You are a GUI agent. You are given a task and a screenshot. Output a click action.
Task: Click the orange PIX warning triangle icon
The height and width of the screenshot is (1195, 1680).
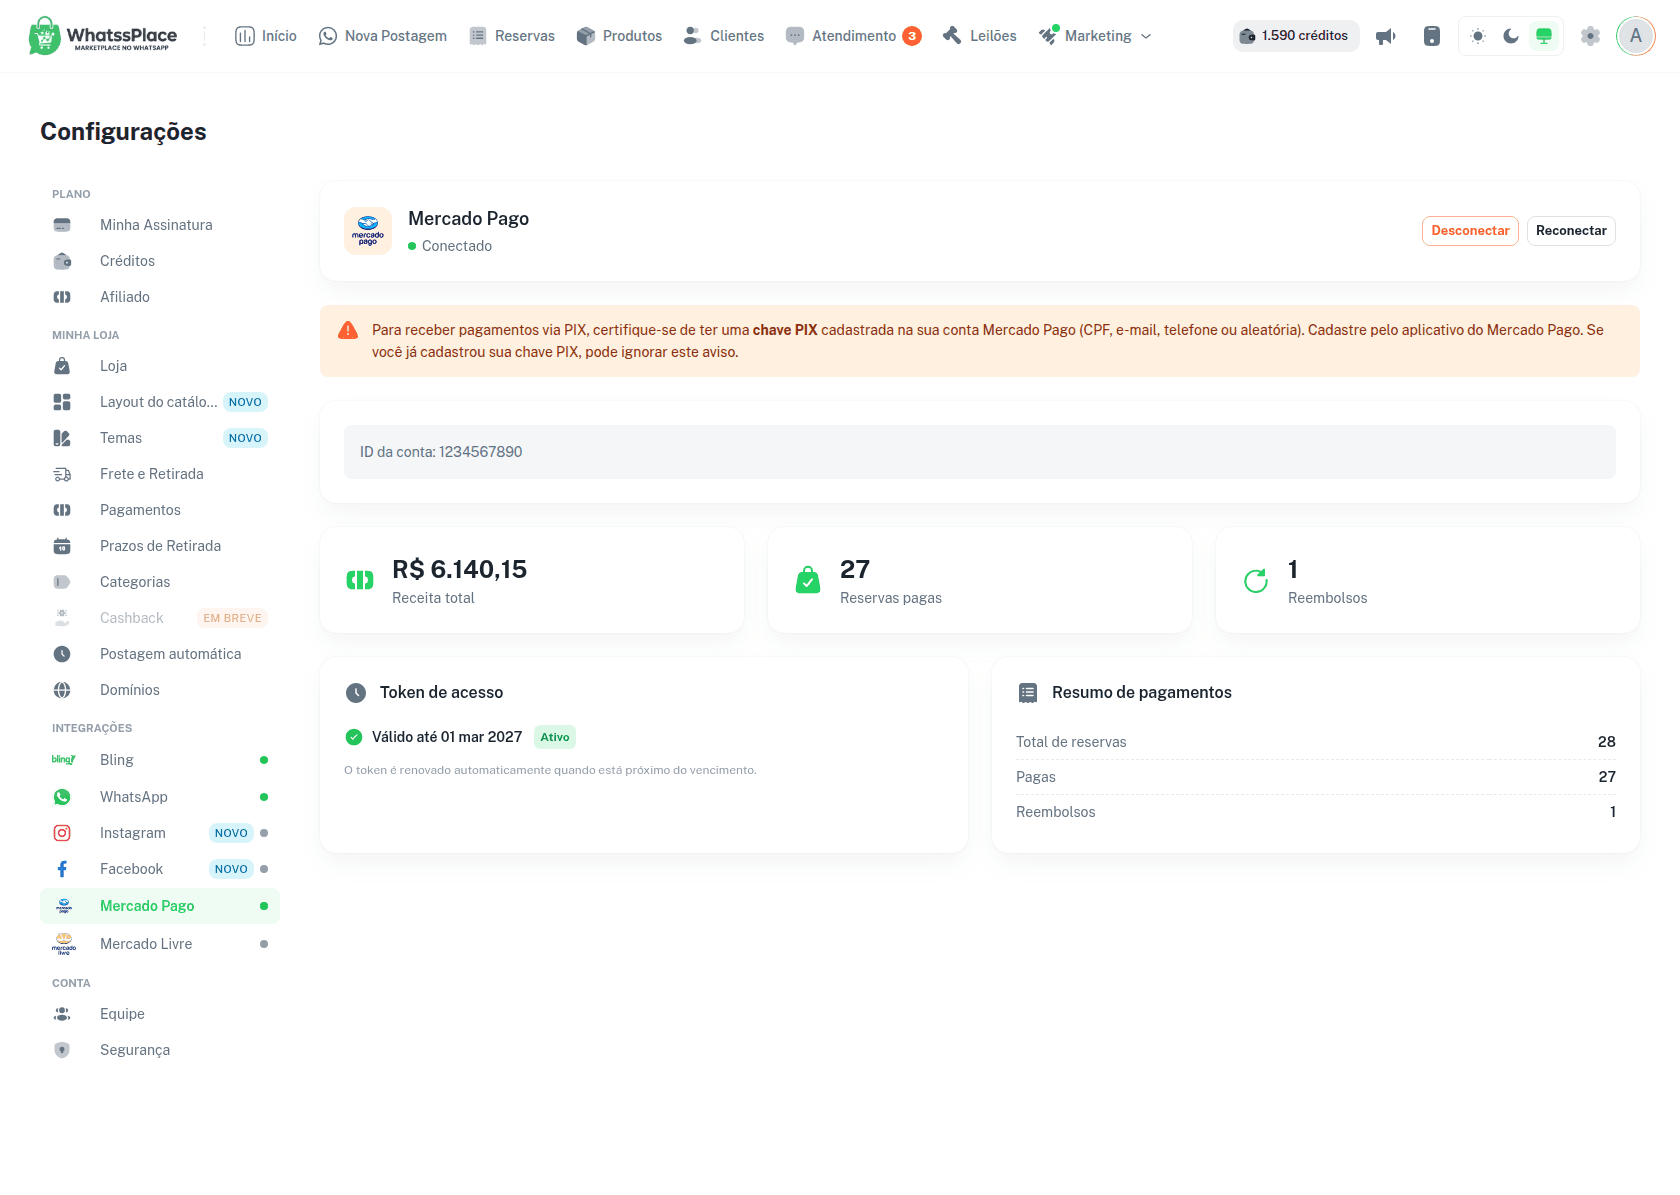348,331
